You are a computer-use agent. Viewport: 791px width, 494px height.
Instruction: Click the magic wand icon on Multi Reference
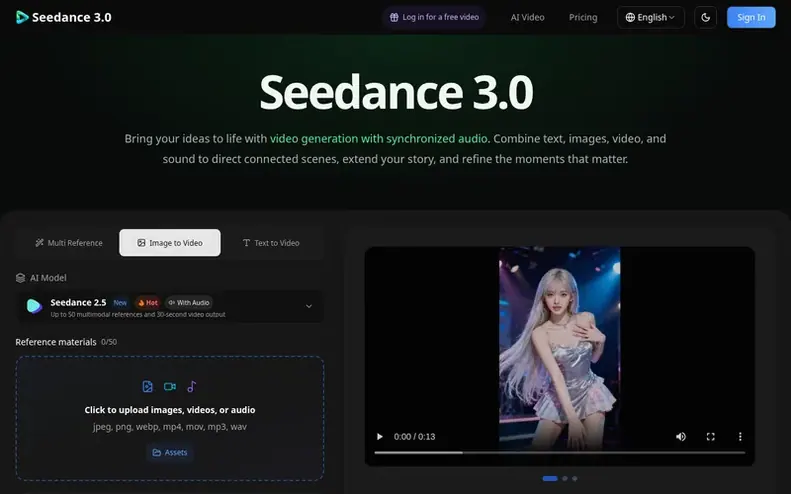[39, 243]
